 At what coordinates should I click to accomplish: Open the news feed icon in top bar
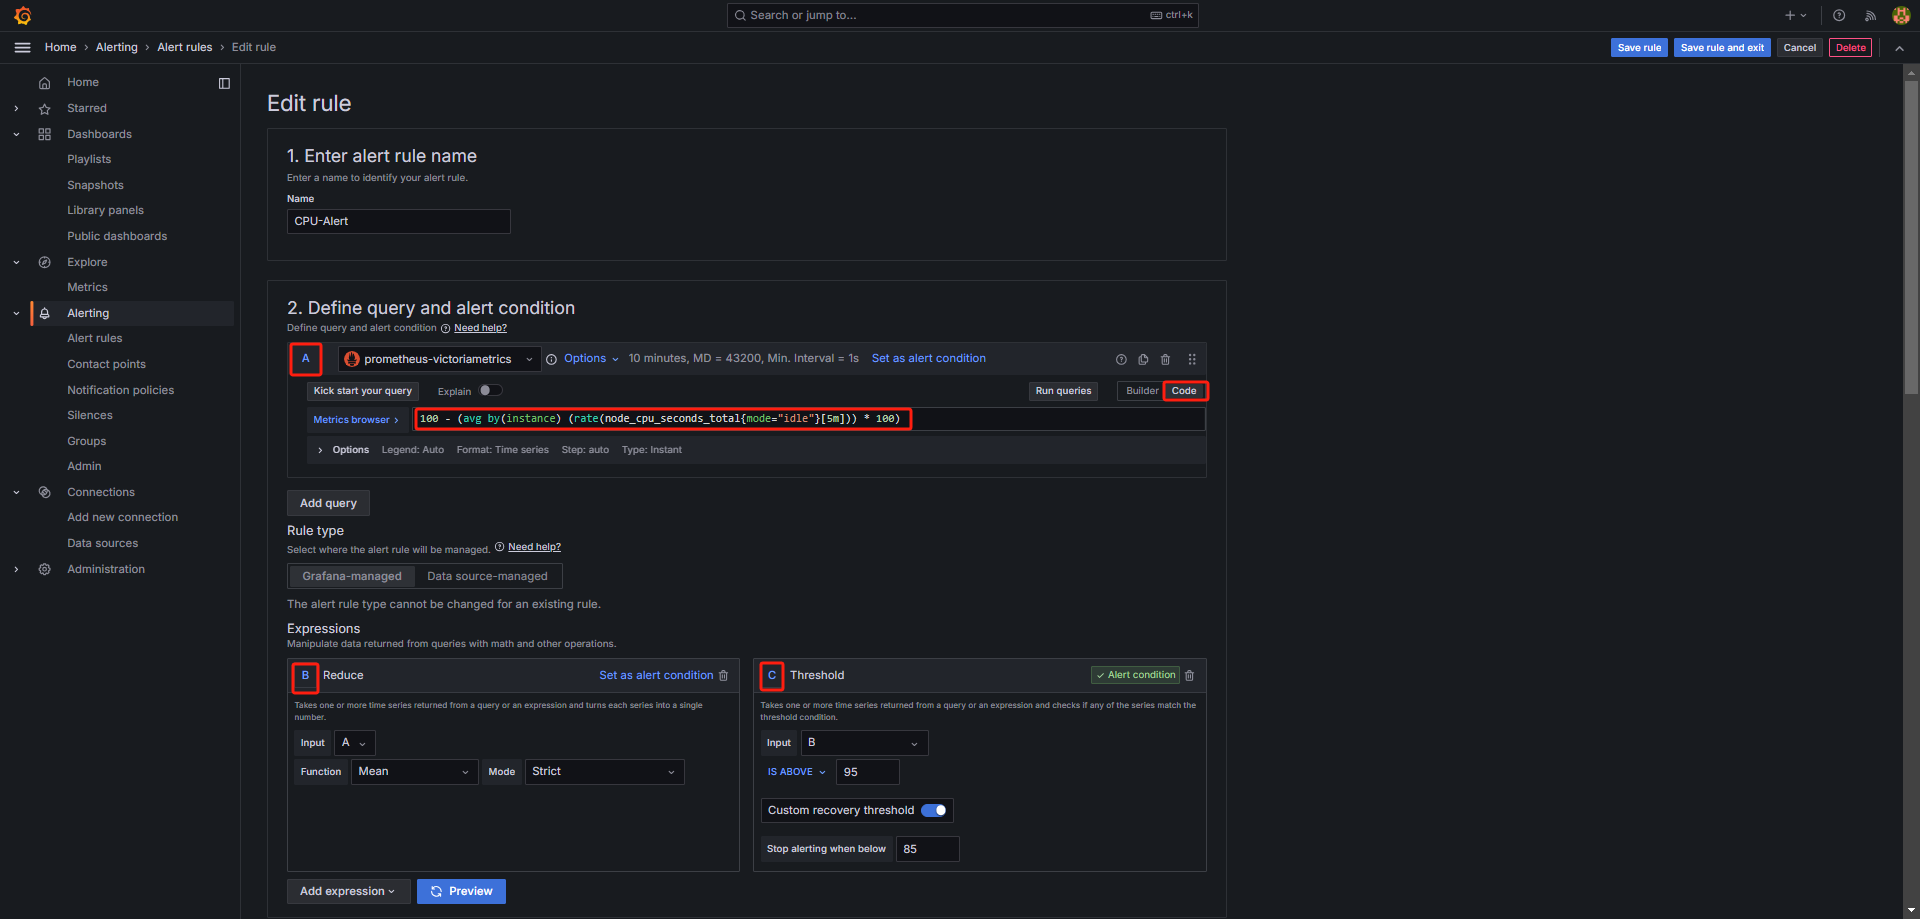click(1870, 16)
